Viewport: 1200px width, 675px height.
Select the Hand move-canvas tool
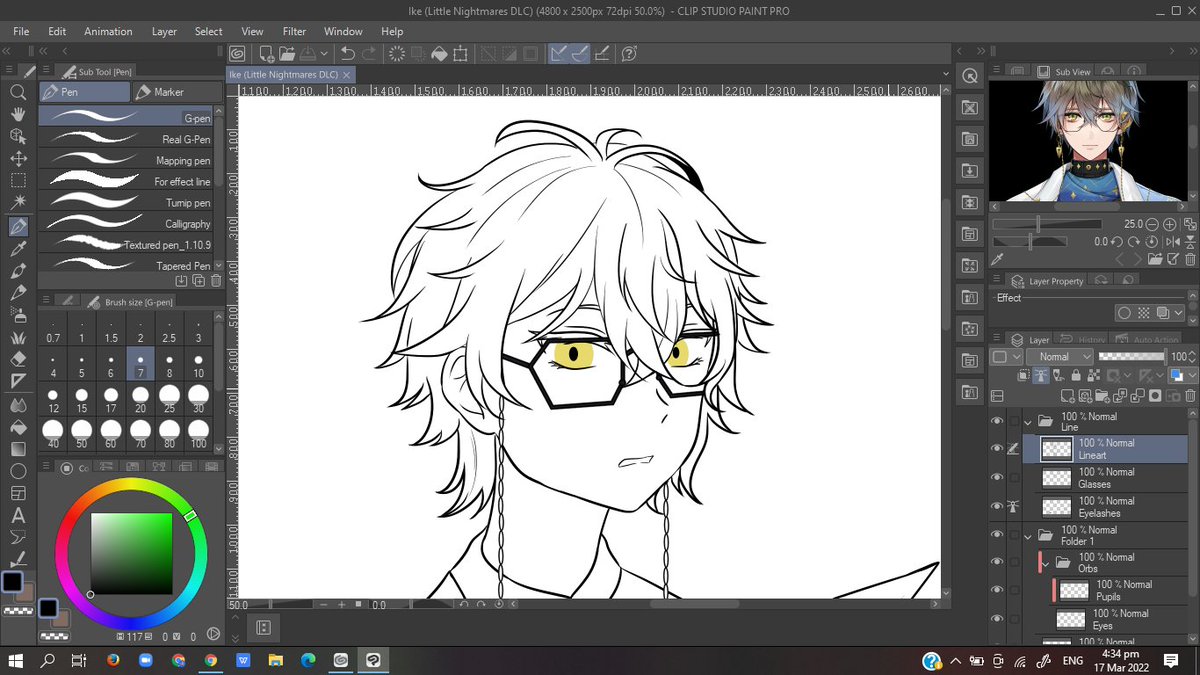tap(18, 114)
